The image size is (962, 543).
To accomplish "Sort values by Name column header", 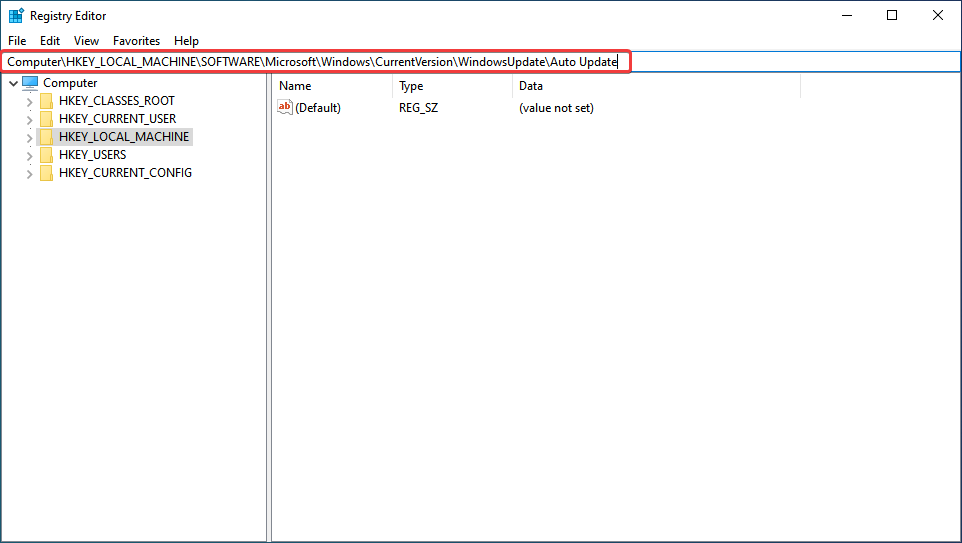I will click(x=332, y=86).
